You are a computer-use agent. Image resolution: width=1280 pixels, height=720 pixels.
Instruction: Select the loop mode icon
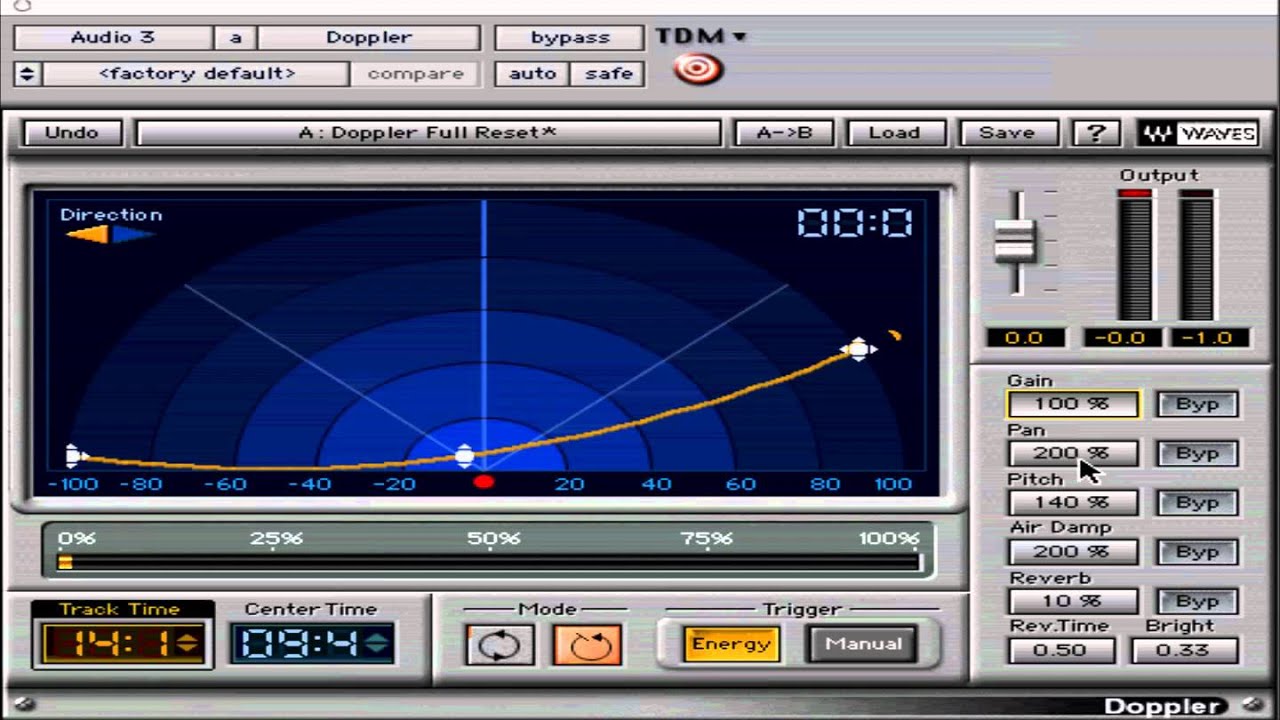tap(500, 645)
